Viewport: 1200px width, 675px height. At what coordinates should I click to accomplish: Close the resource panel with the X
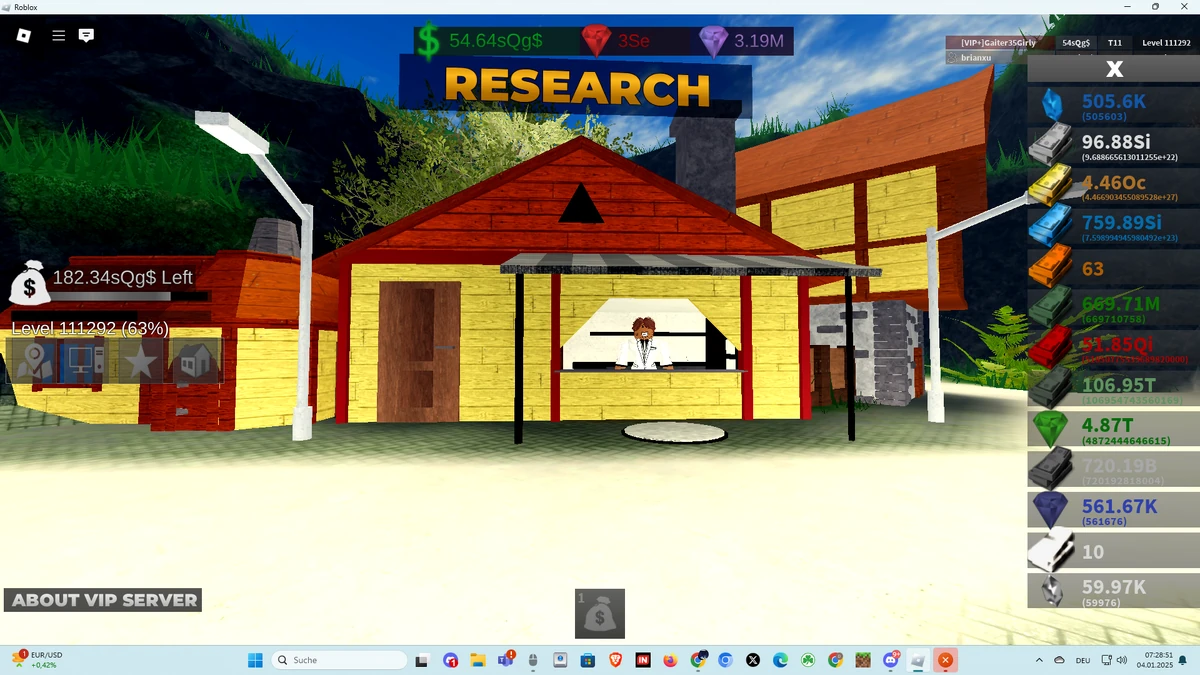click(x=1113, y=68)
